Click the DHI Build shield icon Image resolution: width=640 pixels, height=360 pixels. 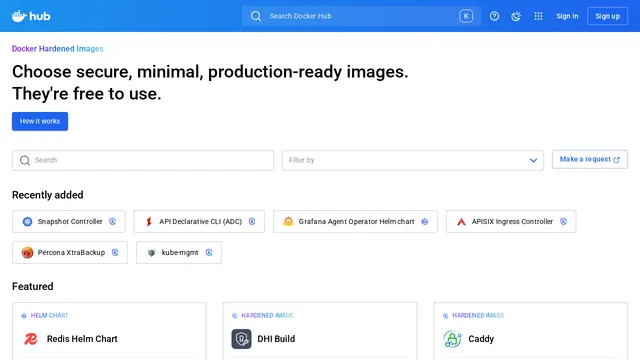coord(242,339)
